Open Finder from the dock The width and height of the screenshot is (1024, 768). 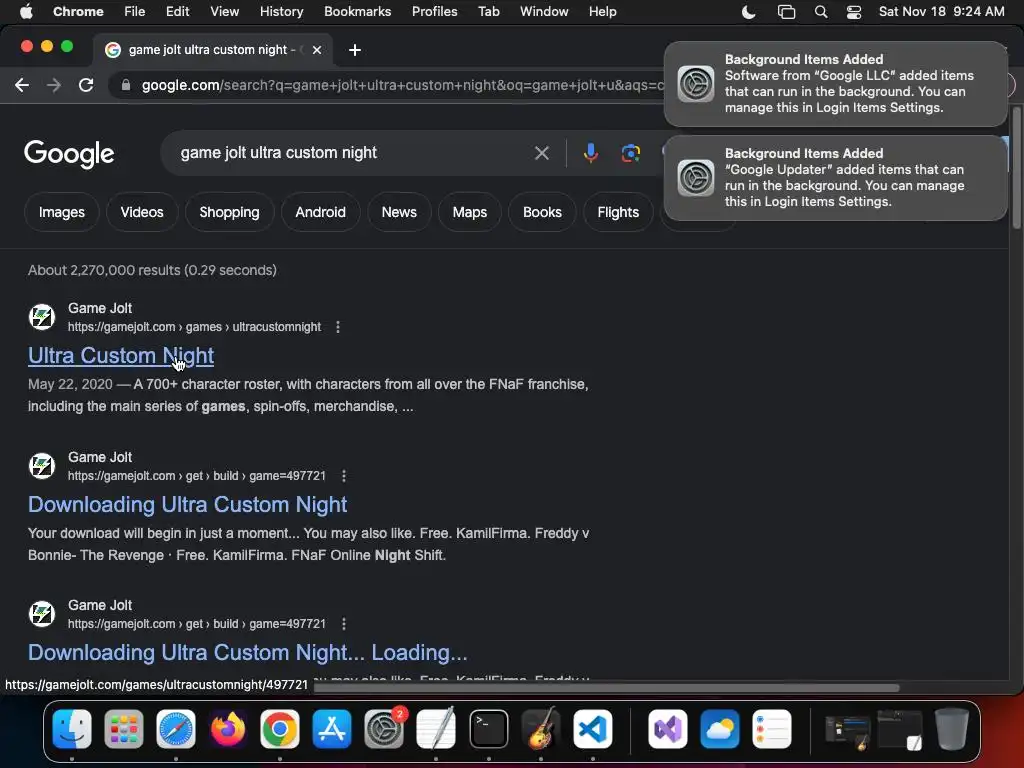tap(72, 729)
